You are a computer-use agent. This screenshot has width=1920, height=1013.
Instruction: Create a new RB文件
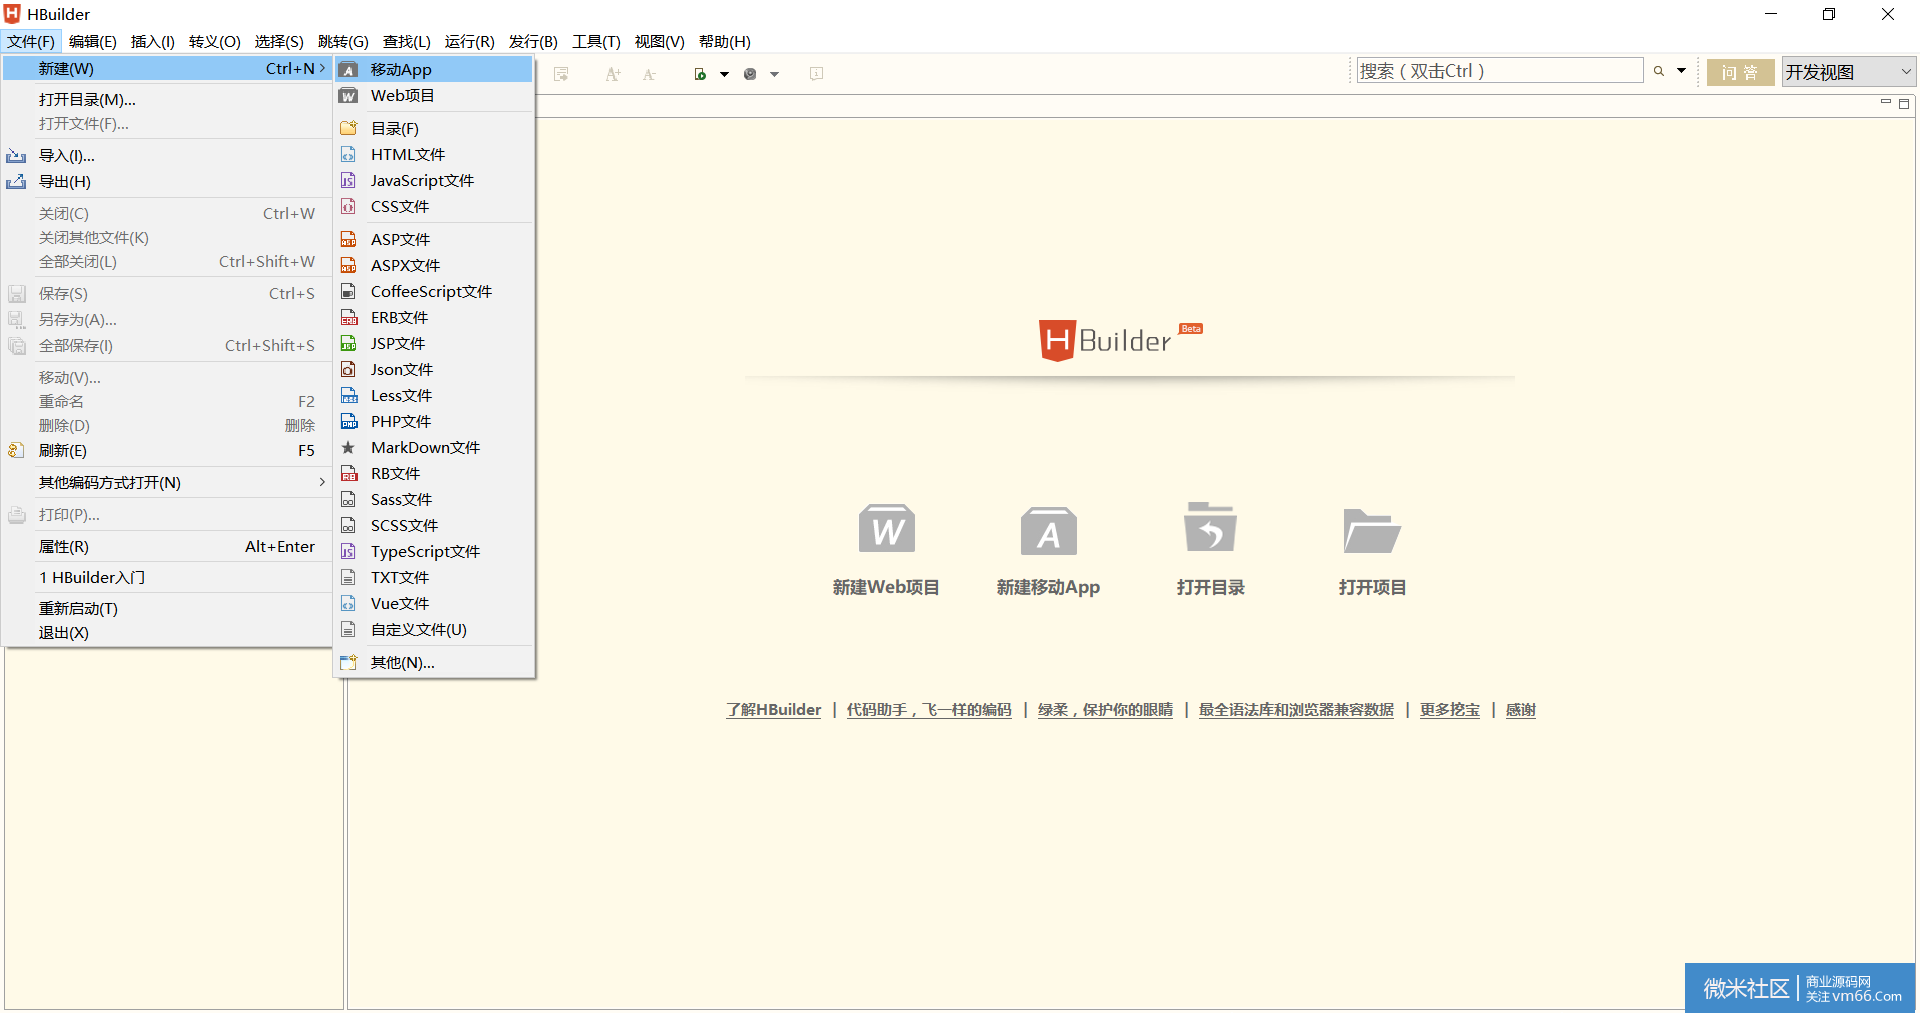434,473
